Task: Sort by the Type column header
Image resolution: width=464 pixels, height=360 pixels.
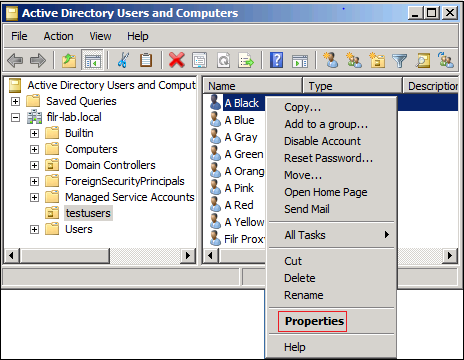Action: pos(353,86)
